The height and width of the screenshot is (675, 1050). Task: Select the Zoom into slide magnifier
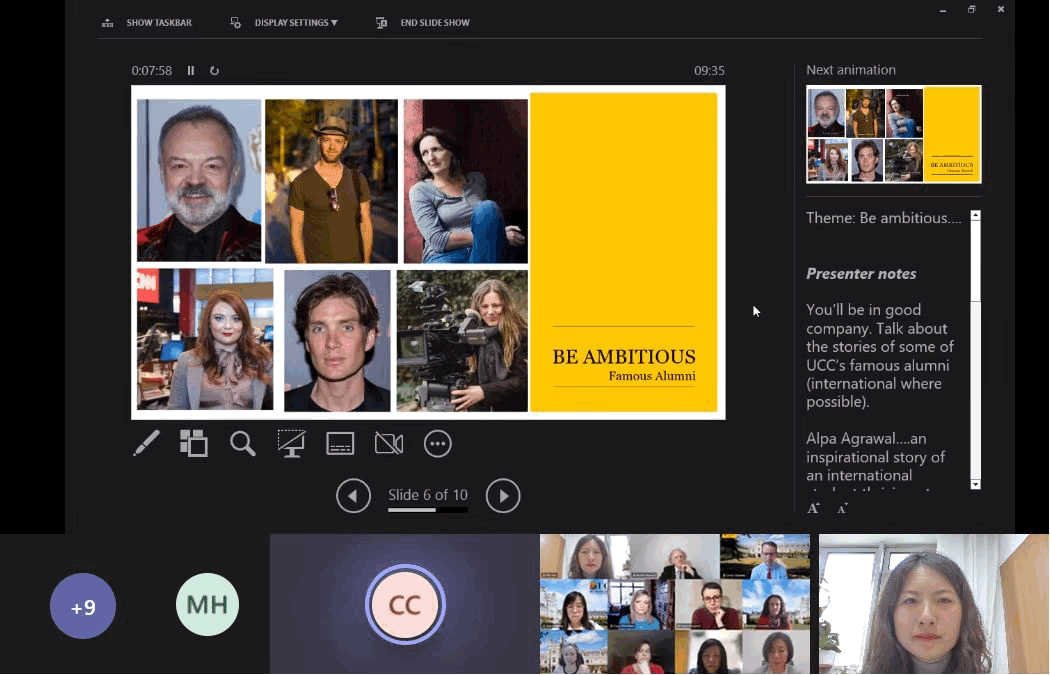243,444
